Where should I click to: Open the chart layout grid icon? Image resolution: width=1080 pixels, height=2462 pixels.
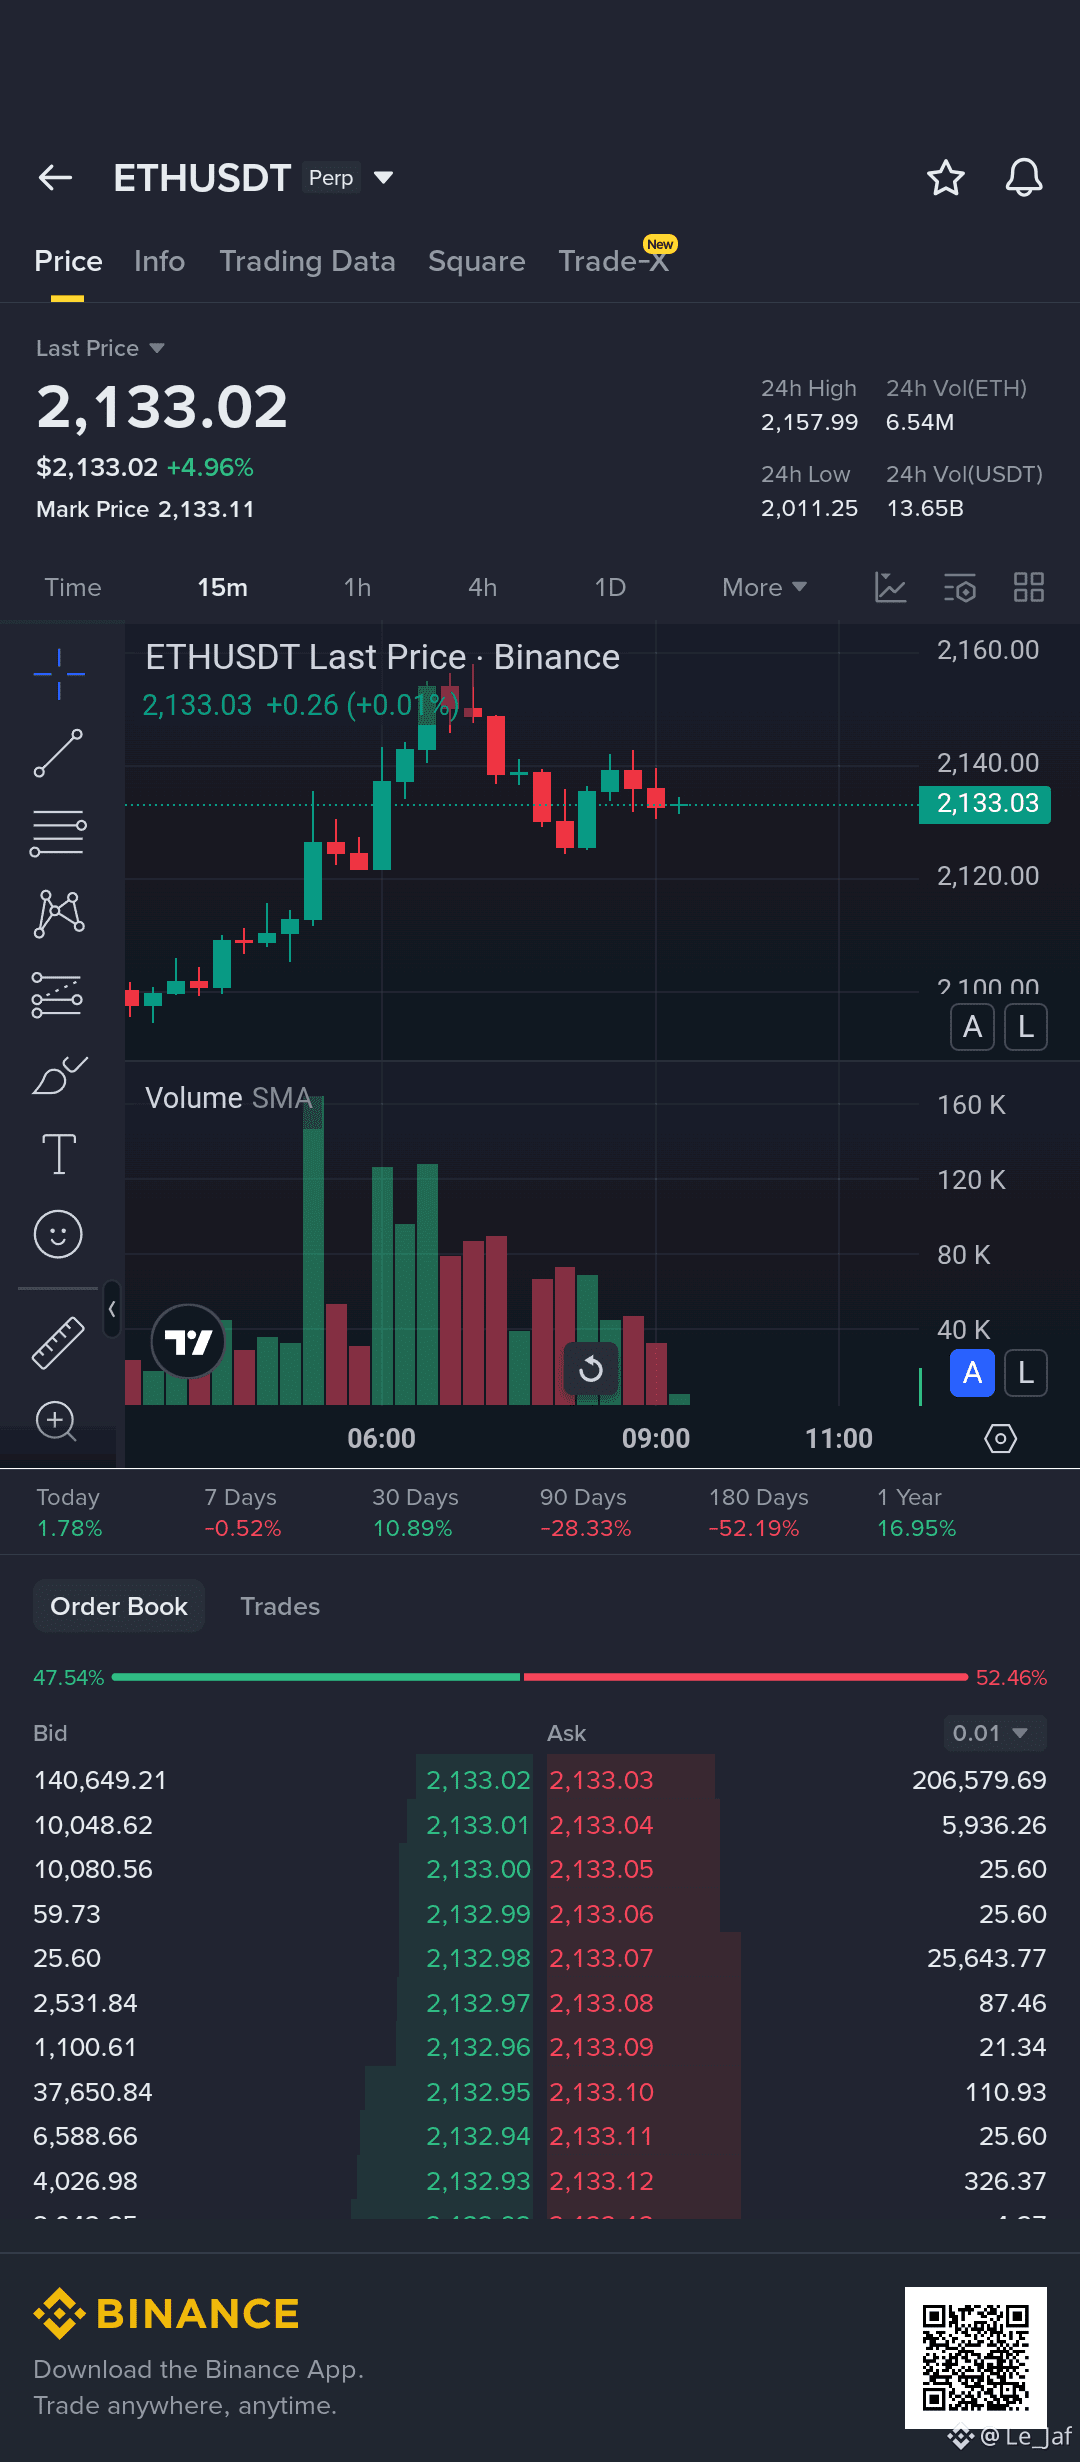pos(1028,587)
